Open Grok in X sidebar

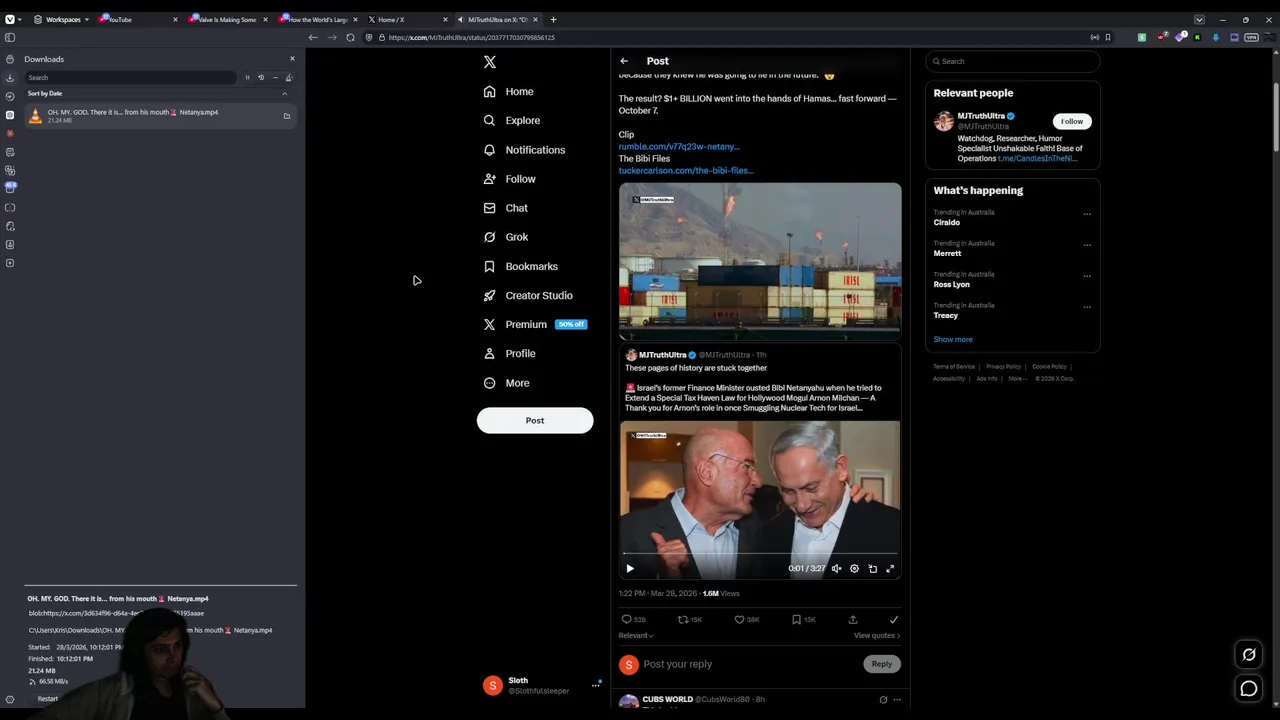[506, 237]
